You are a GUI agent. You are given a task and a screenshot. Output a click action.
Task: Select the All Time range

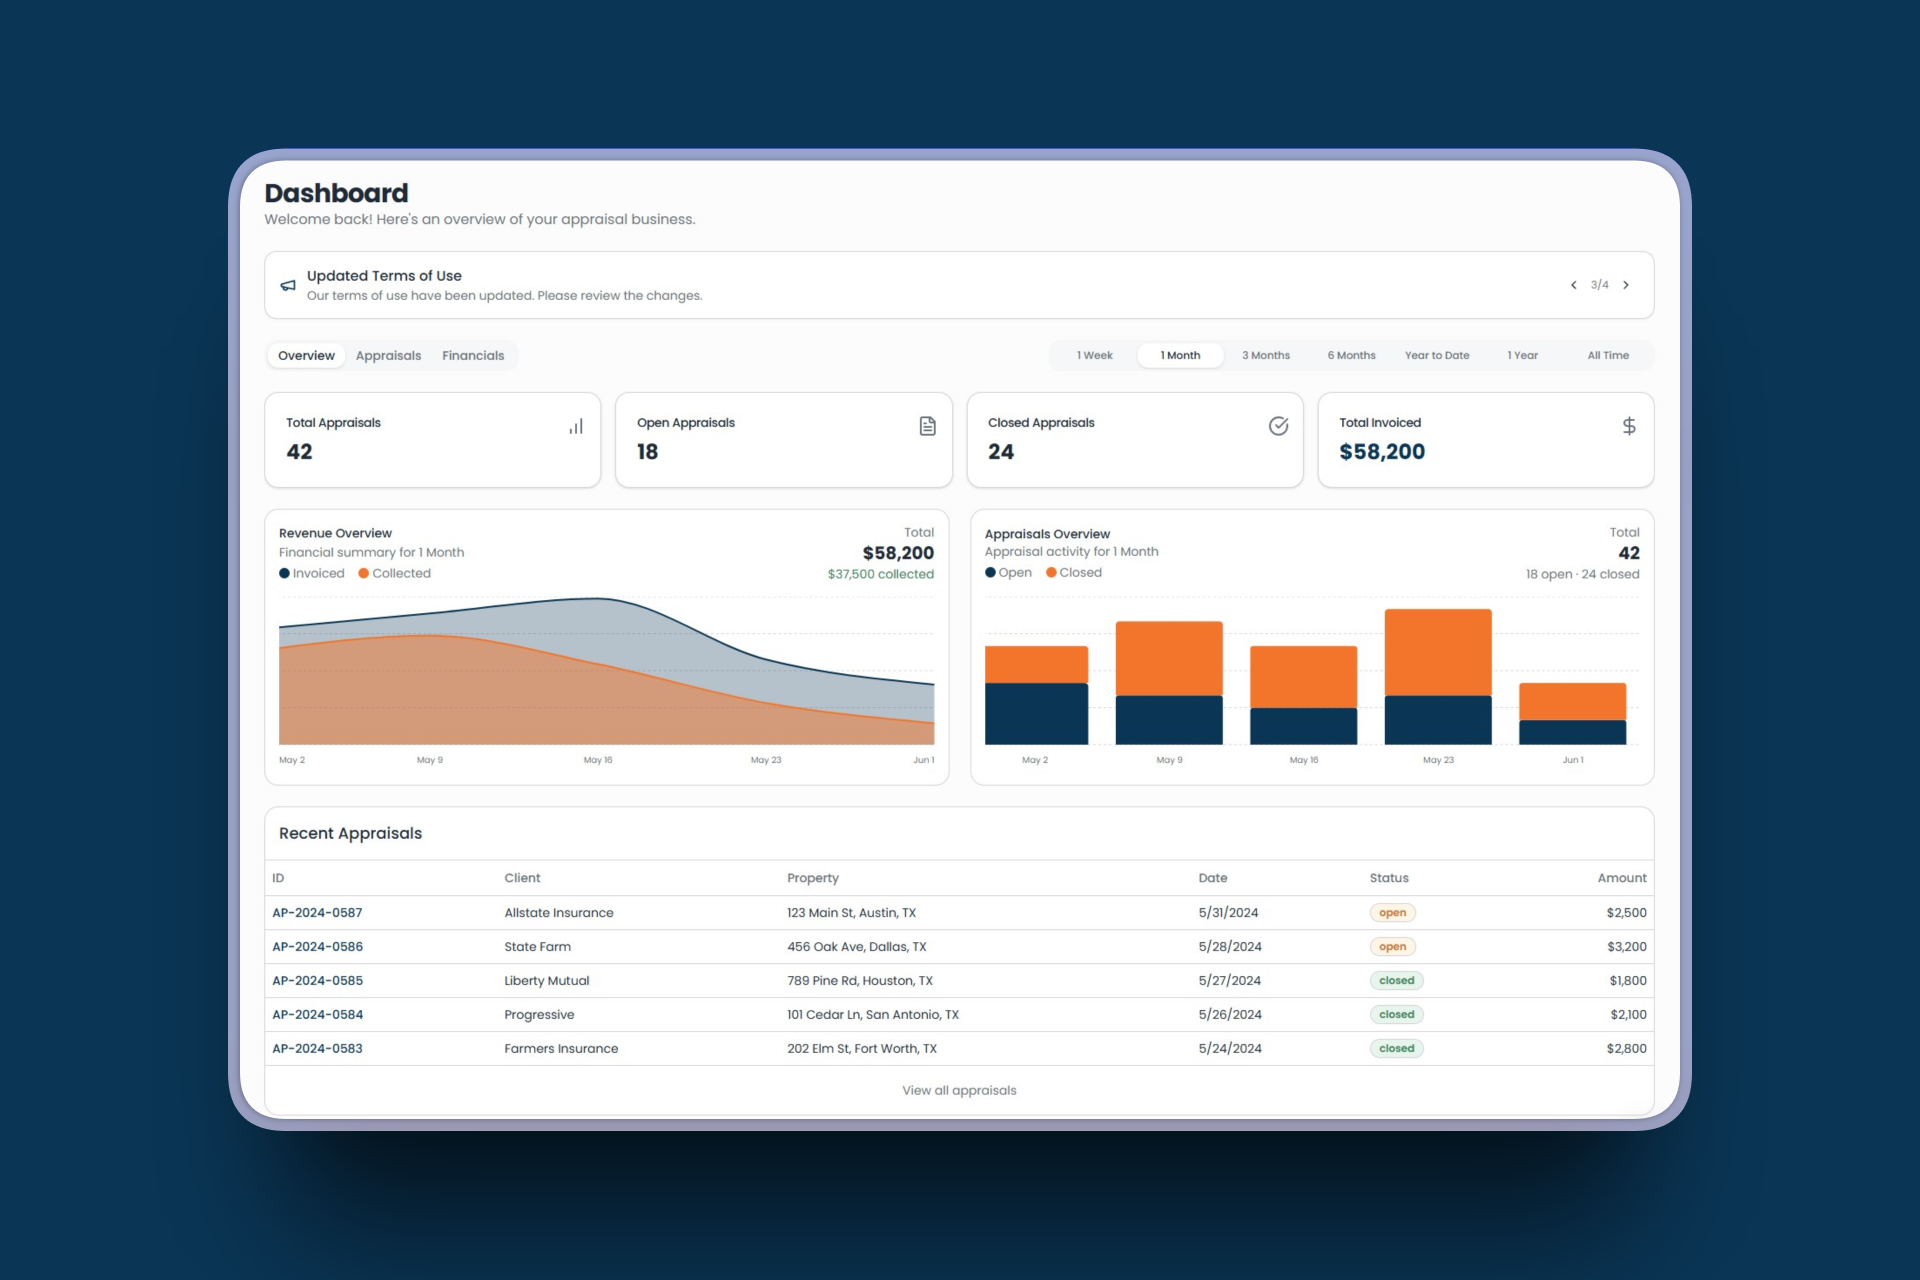pos(1608,355)
